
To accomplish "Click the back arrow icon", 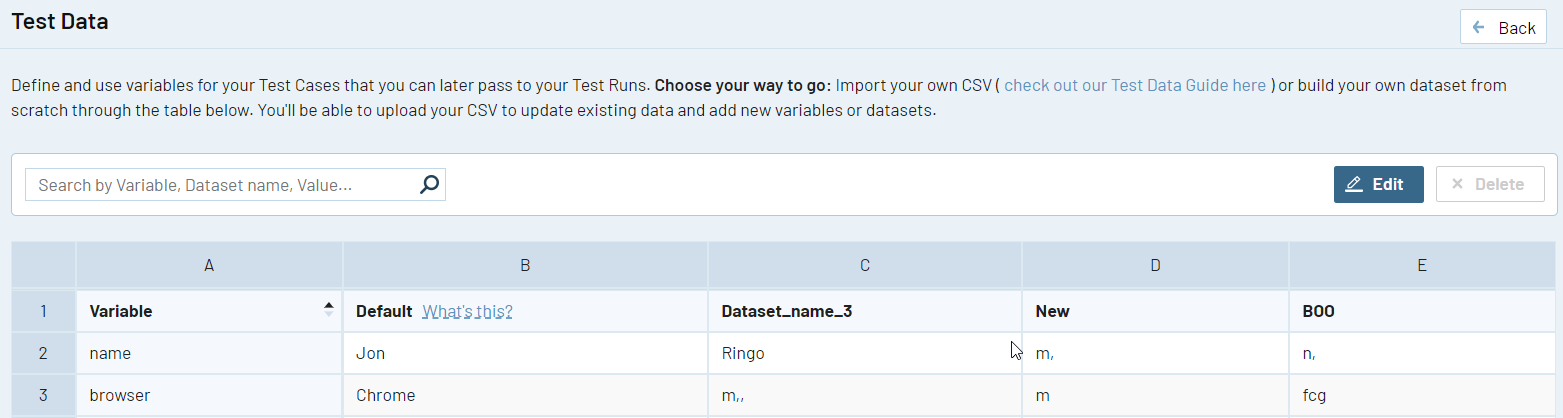I will pyautogui.click(x=1479, y=27).
